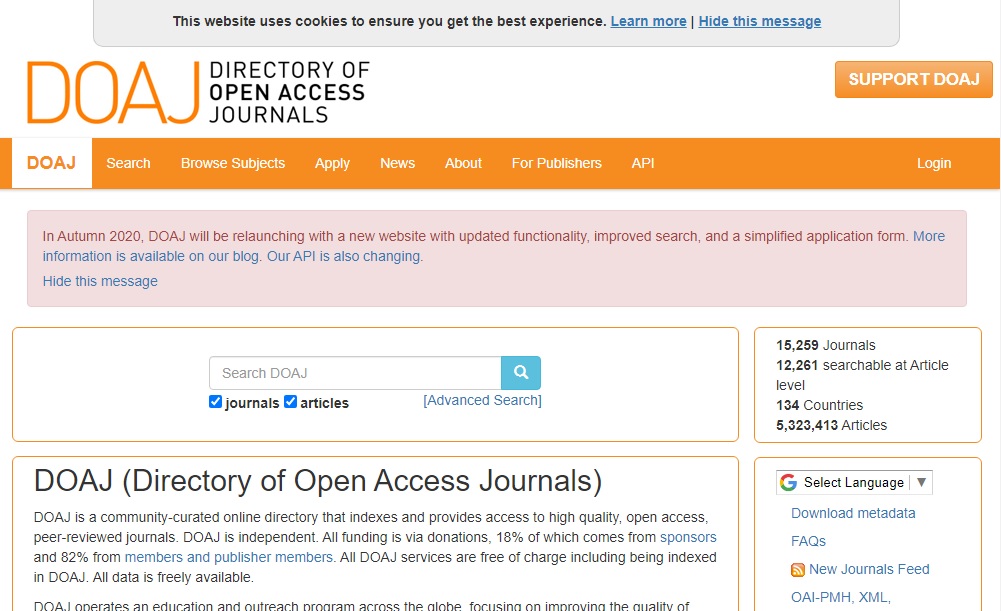Expand the Select Language dropdown

[x=855, y=483]
